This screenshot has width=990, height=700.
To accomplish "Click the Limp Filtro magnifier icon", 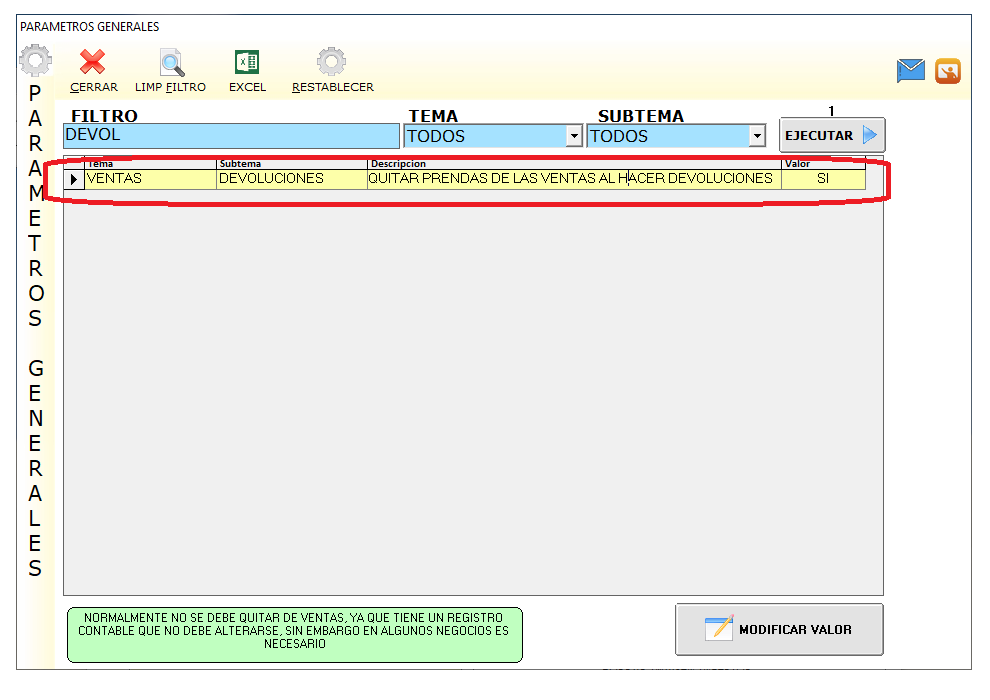I will point(171,63).
